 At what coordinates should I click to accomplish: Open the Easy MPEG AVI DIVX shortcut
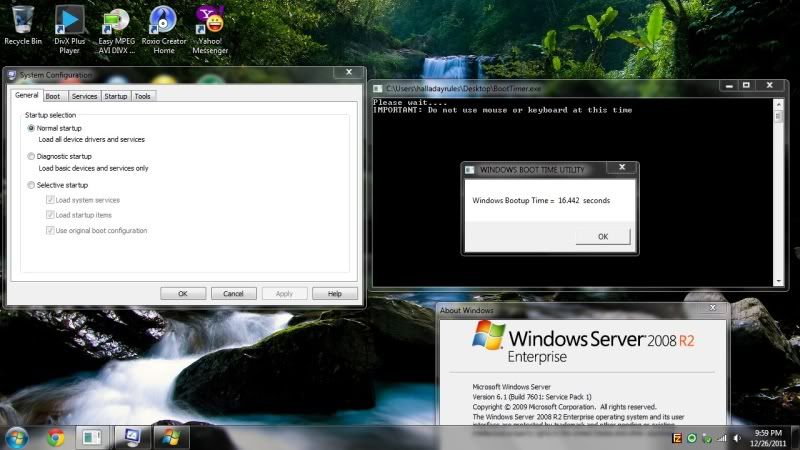pyautogui.click(x=117, y=29)
